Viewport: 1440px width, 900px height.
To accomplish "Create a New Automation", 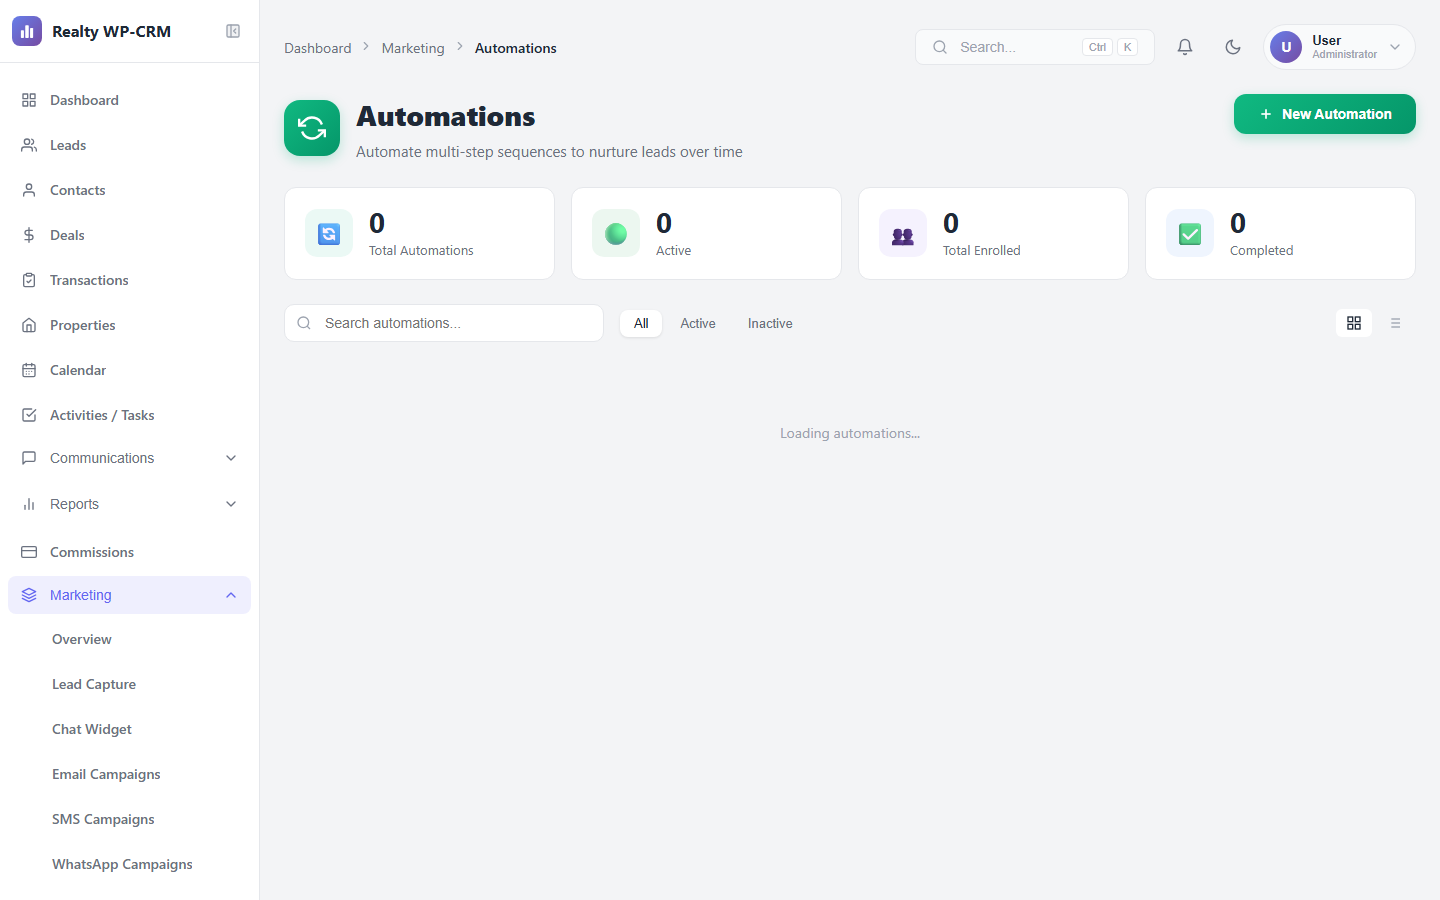I will tap(1325, 114).
